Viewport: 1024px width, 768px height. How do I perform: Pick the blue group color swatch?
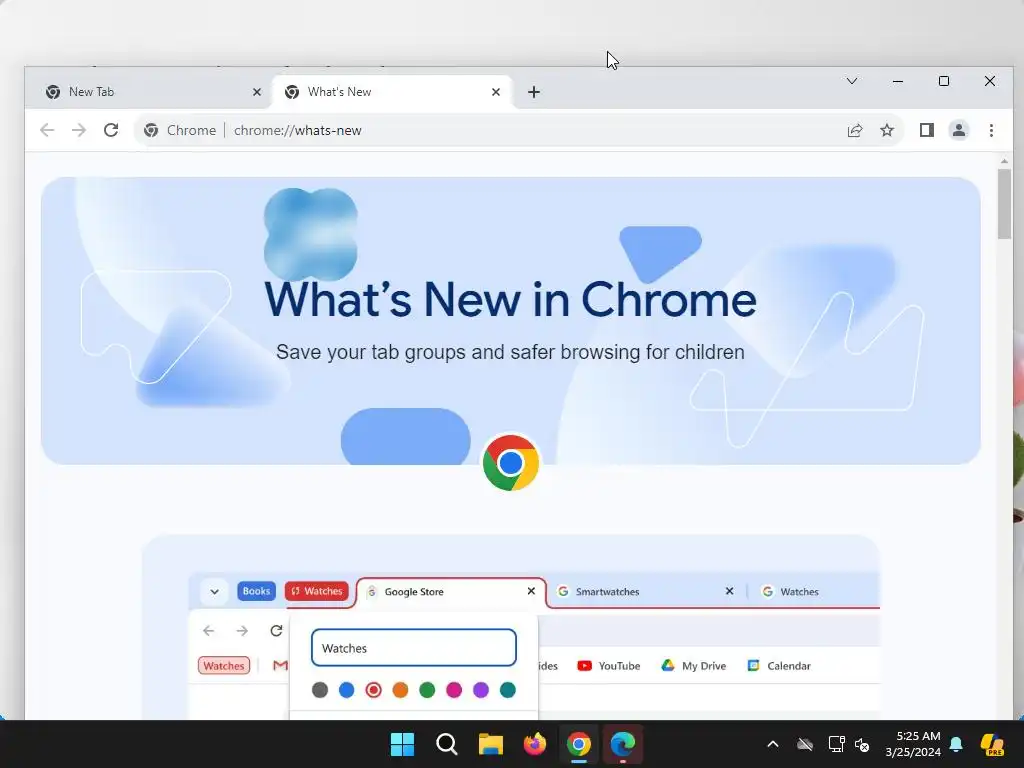pyautogui.click(x=347, y=690)
